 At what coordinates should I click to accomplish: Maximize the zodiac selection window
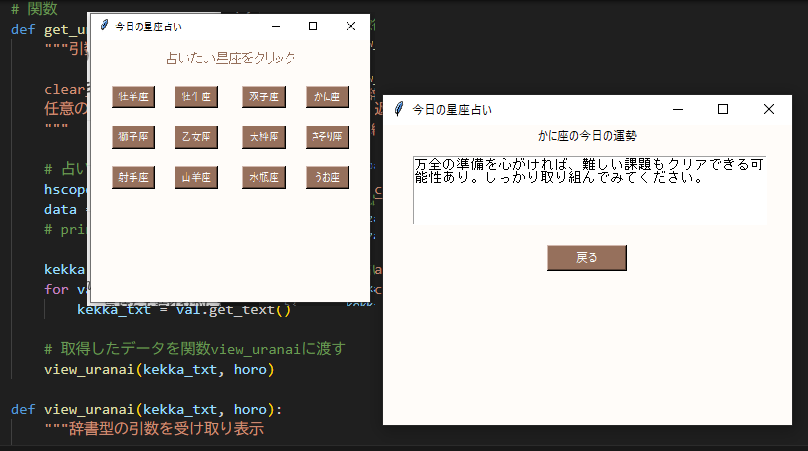coord(312,26)
